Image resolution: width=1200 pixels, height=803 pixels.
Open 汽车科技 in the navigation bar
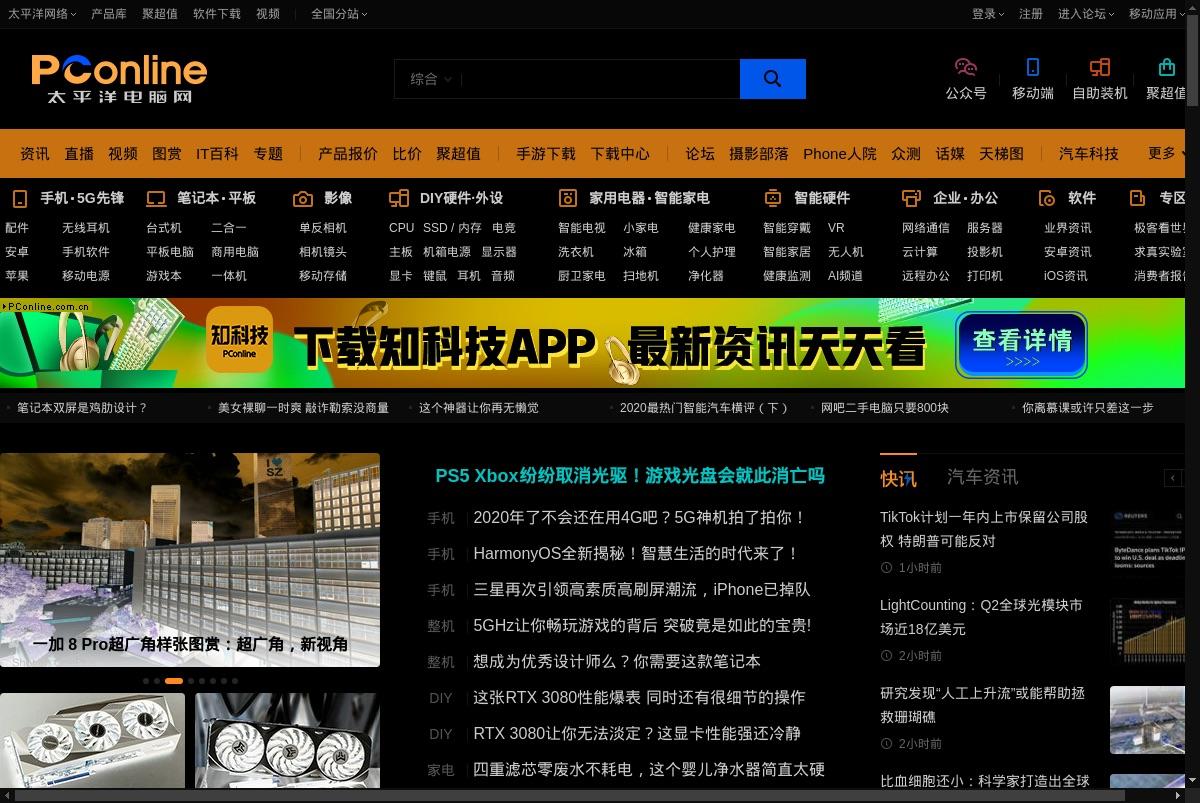[x=1089, y=153]
